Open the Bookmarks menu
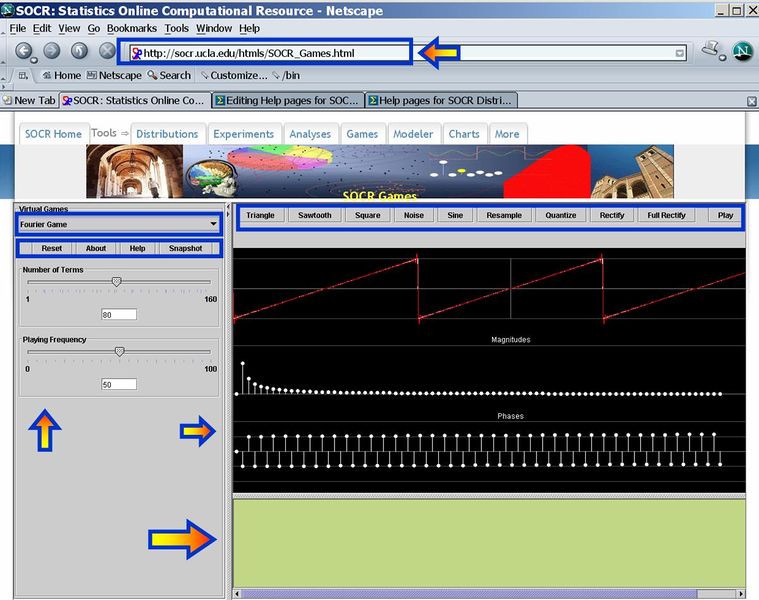759x600 pixels. click(x=132, y=29)
